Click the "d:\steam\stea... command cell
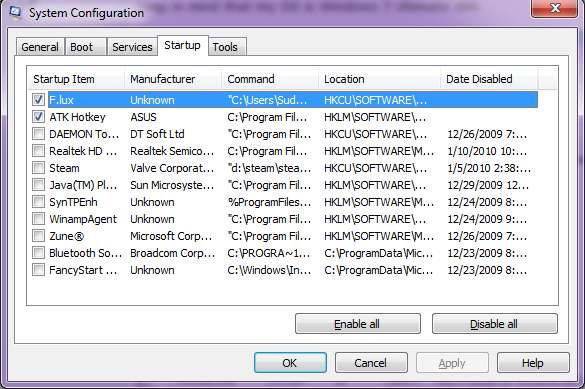585x389 pixels. click(269, 168)
